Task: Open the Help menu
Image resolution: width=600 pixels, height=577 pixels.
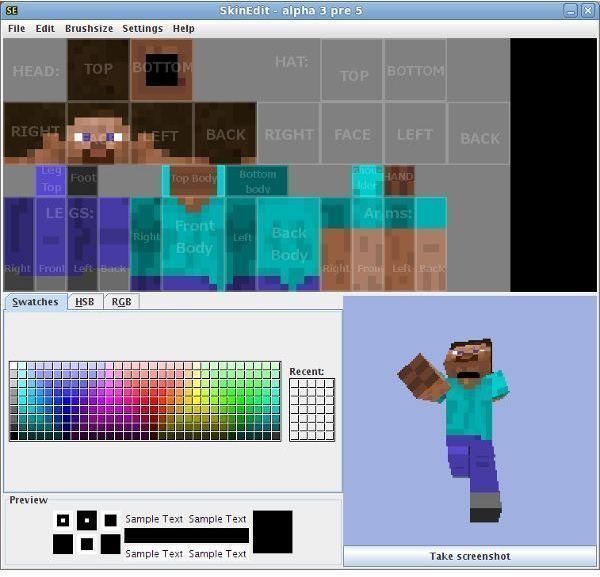Action: [x=183, y=29]
